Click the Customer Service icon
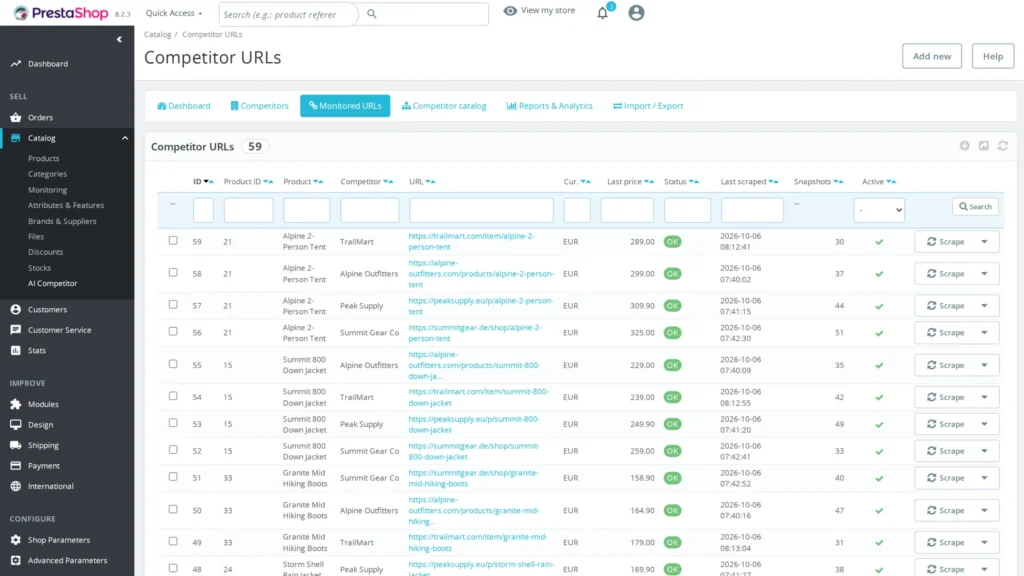 click(16, 330)
